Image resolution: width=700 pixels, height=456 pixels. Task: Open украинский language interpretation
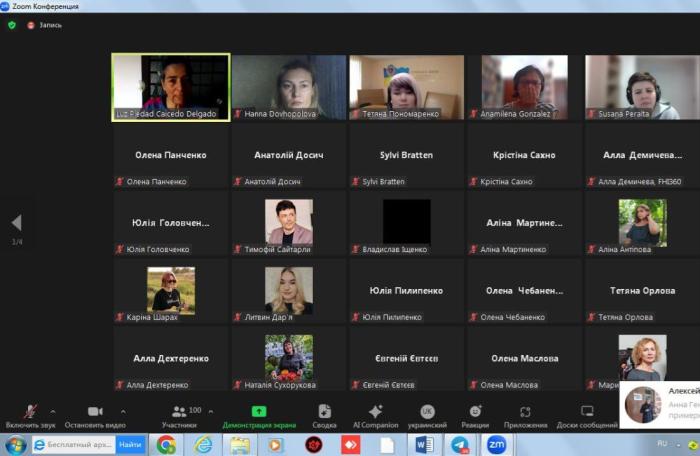pyautogui.click(x=427, y=415)
